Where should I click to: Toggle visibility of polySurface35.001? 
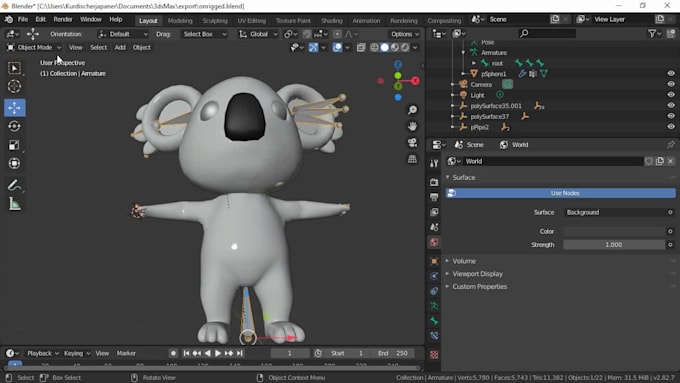(x=670, y=105)
